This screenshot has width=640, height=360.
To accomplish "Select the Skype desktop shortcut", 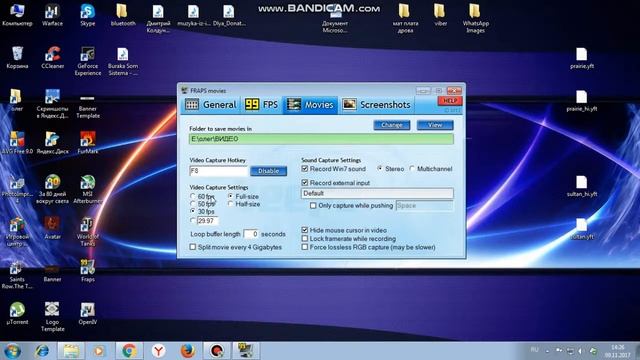I will point(88,15).
